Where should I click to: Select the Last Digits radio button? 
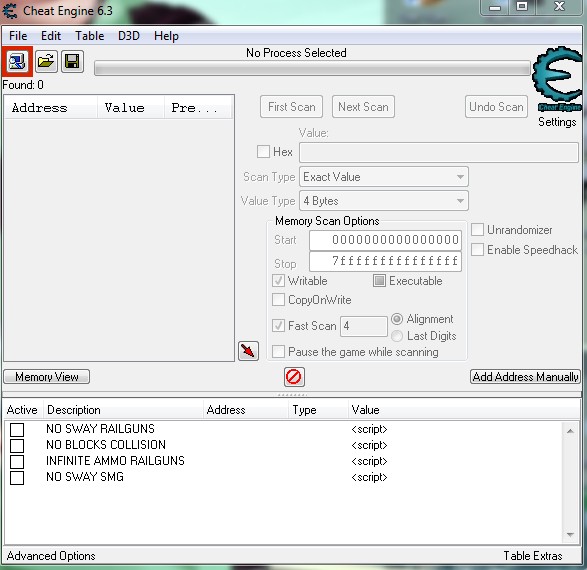click(x=397, y=336)
